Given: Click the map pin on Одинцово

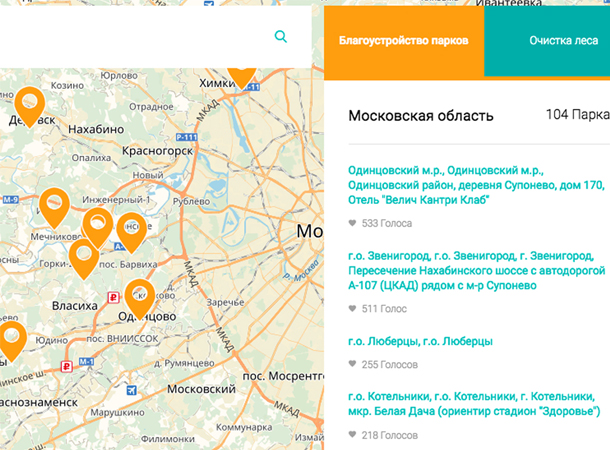Looking at the screenshot, I should pos(140,299).
